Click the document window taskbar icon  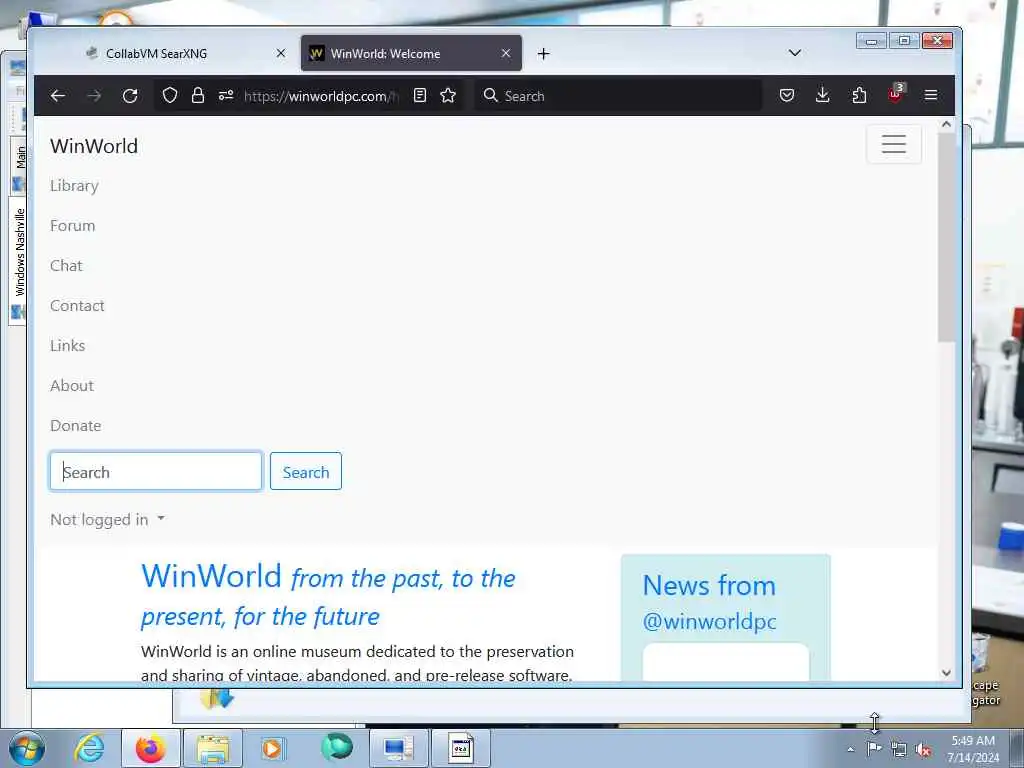[460, 748]
